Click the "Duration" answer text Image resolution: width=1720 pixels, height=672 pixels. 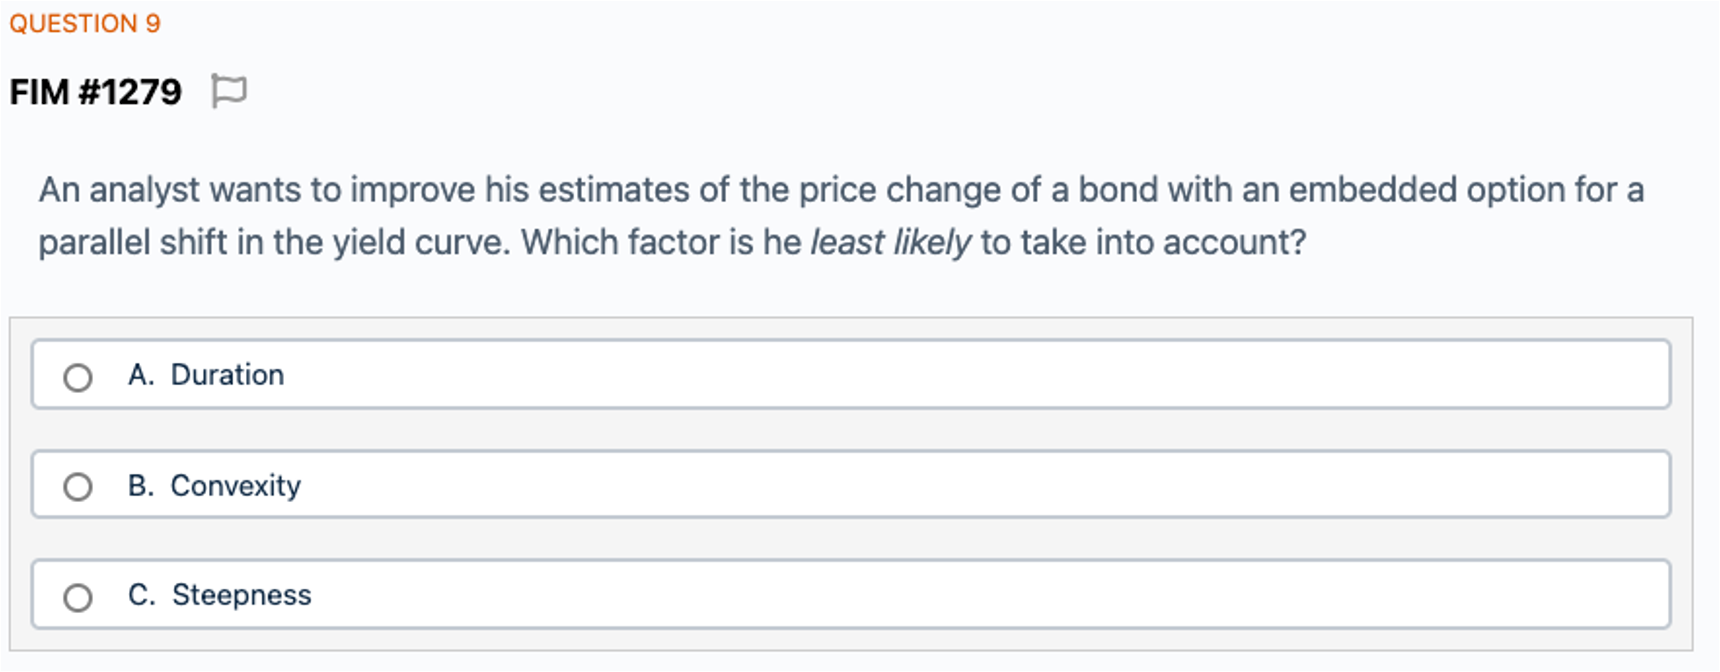(227, 375)
